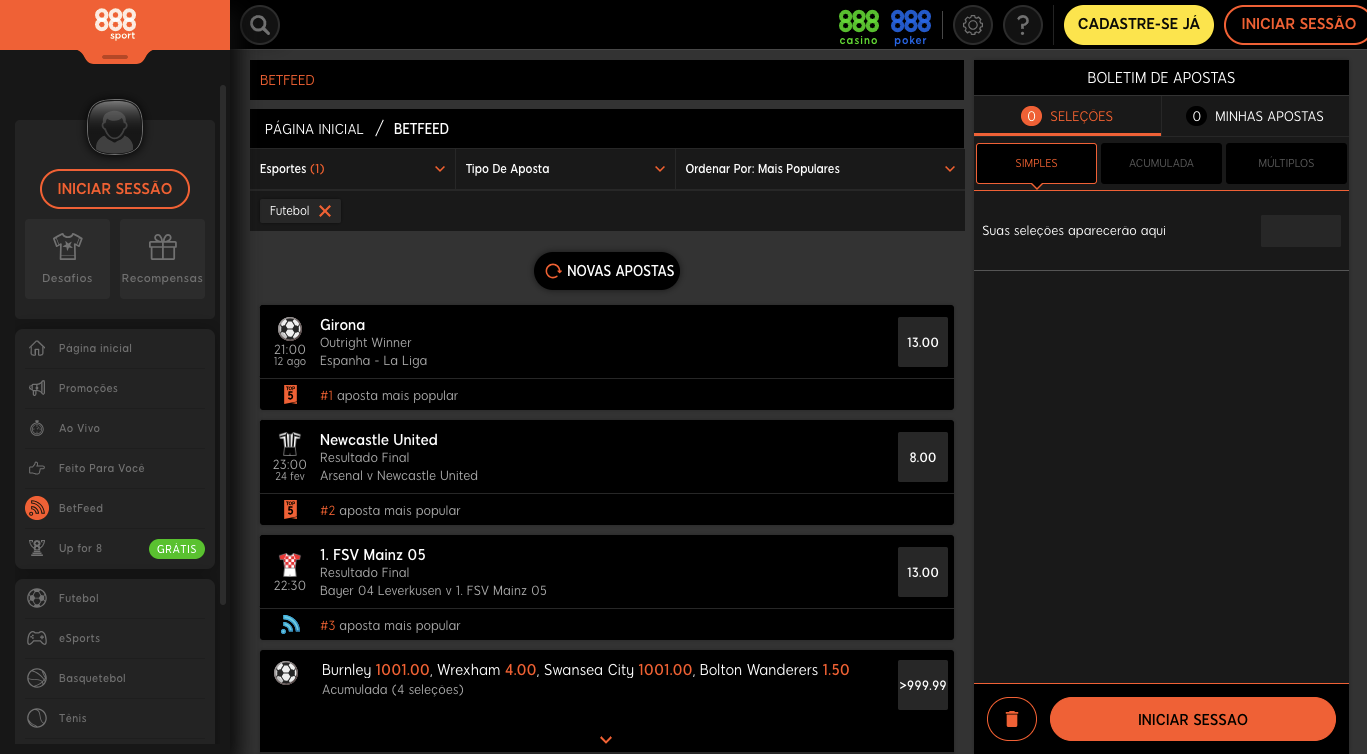This screenshot has height=754, width=1367.
Task: Click Newcastle United jersey icon
Action: (x=289, y=444)
